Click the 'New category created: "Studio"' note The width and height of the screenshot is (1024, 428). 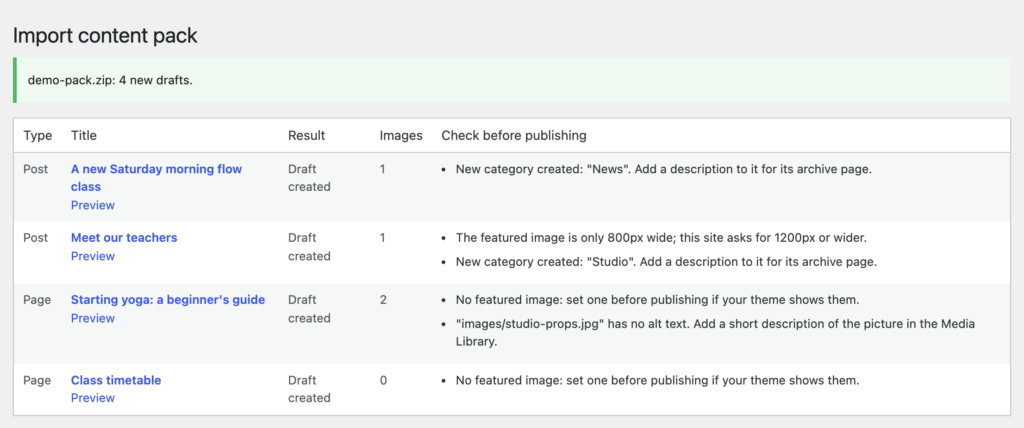(666, 262)
